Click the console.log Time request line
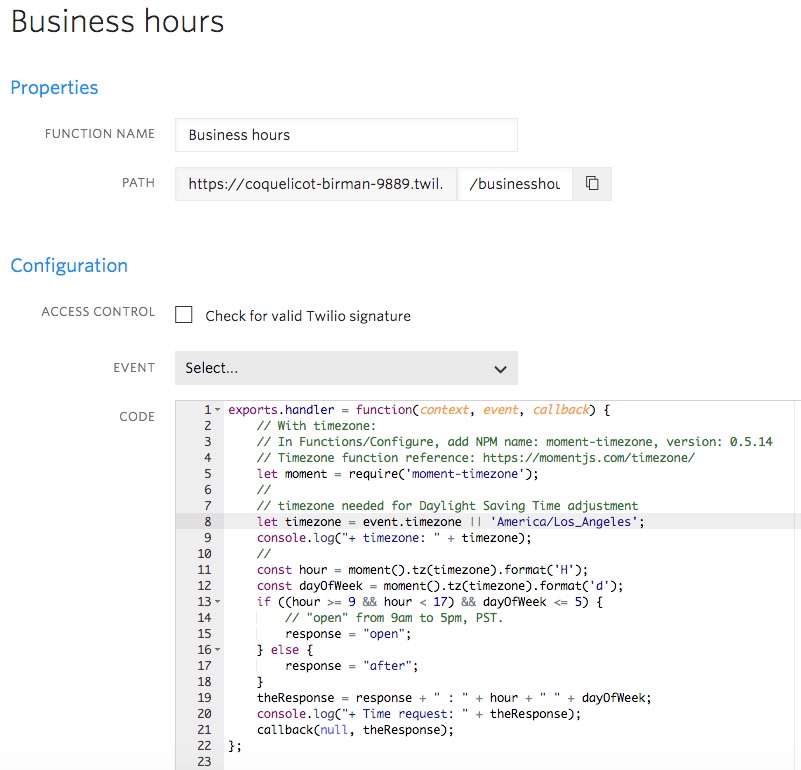This screenshot has width=801, height=770. click(x=419, y=714)
